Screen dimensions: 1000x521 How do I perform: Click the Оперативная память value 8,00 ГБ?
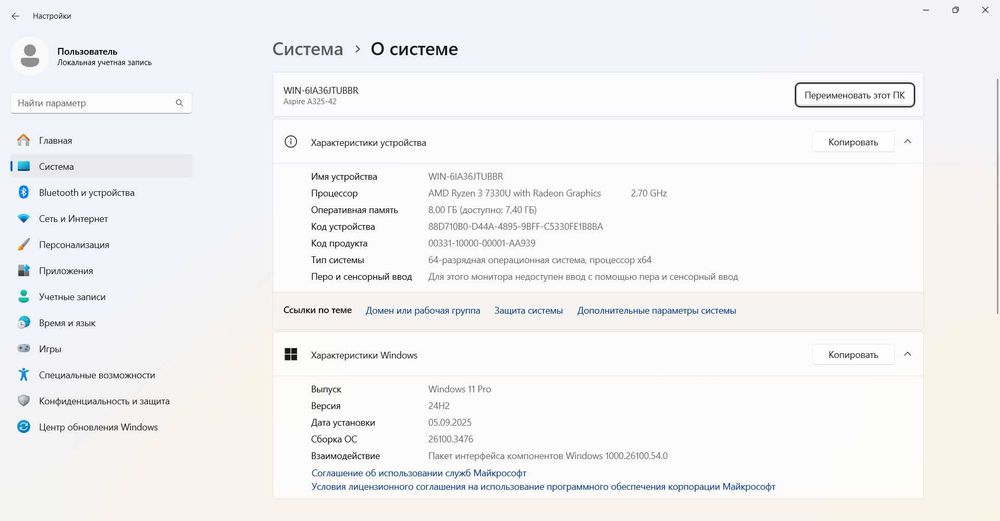(482, 210)
